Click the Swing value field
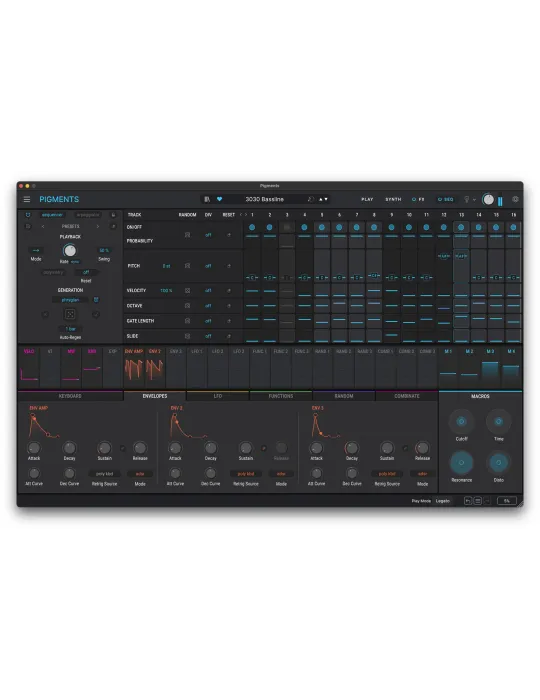This screenshot has width=540, height=700. click(x=104, y=250)
